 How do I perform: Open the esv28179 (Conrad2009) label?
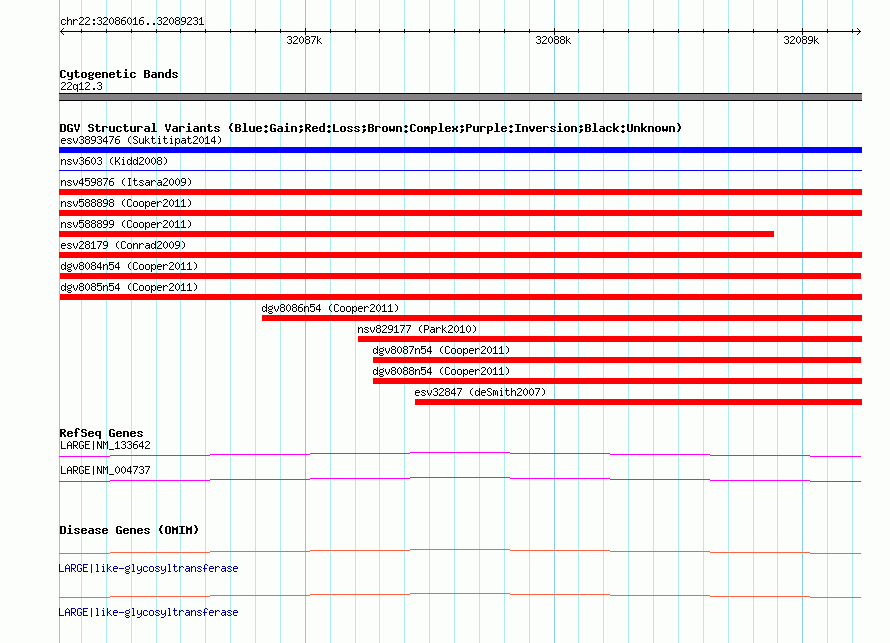tap(123, 245)
